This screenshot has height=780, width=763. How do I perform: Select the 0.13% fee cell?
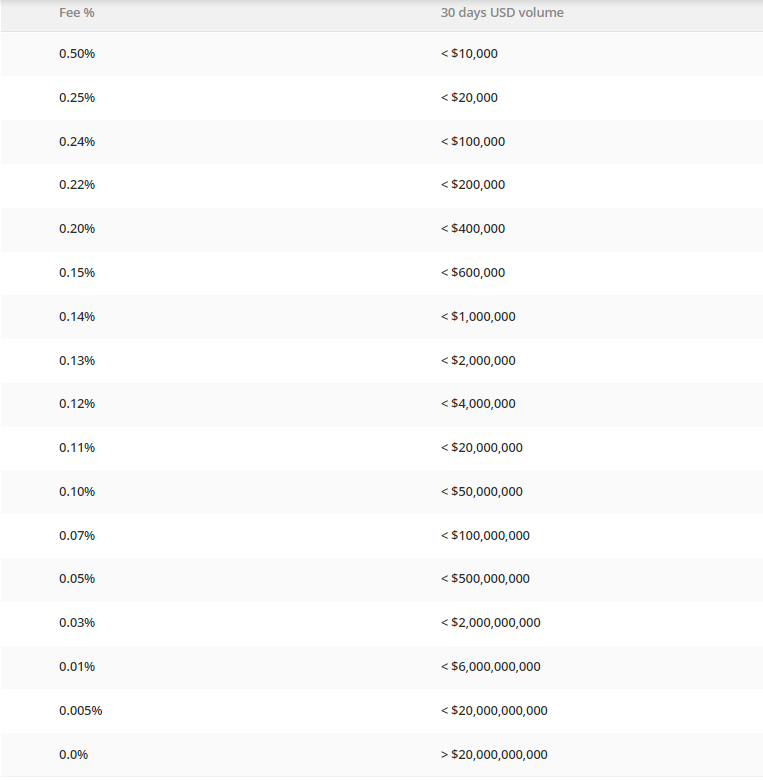pyautogui.click(x=77, y=361)
